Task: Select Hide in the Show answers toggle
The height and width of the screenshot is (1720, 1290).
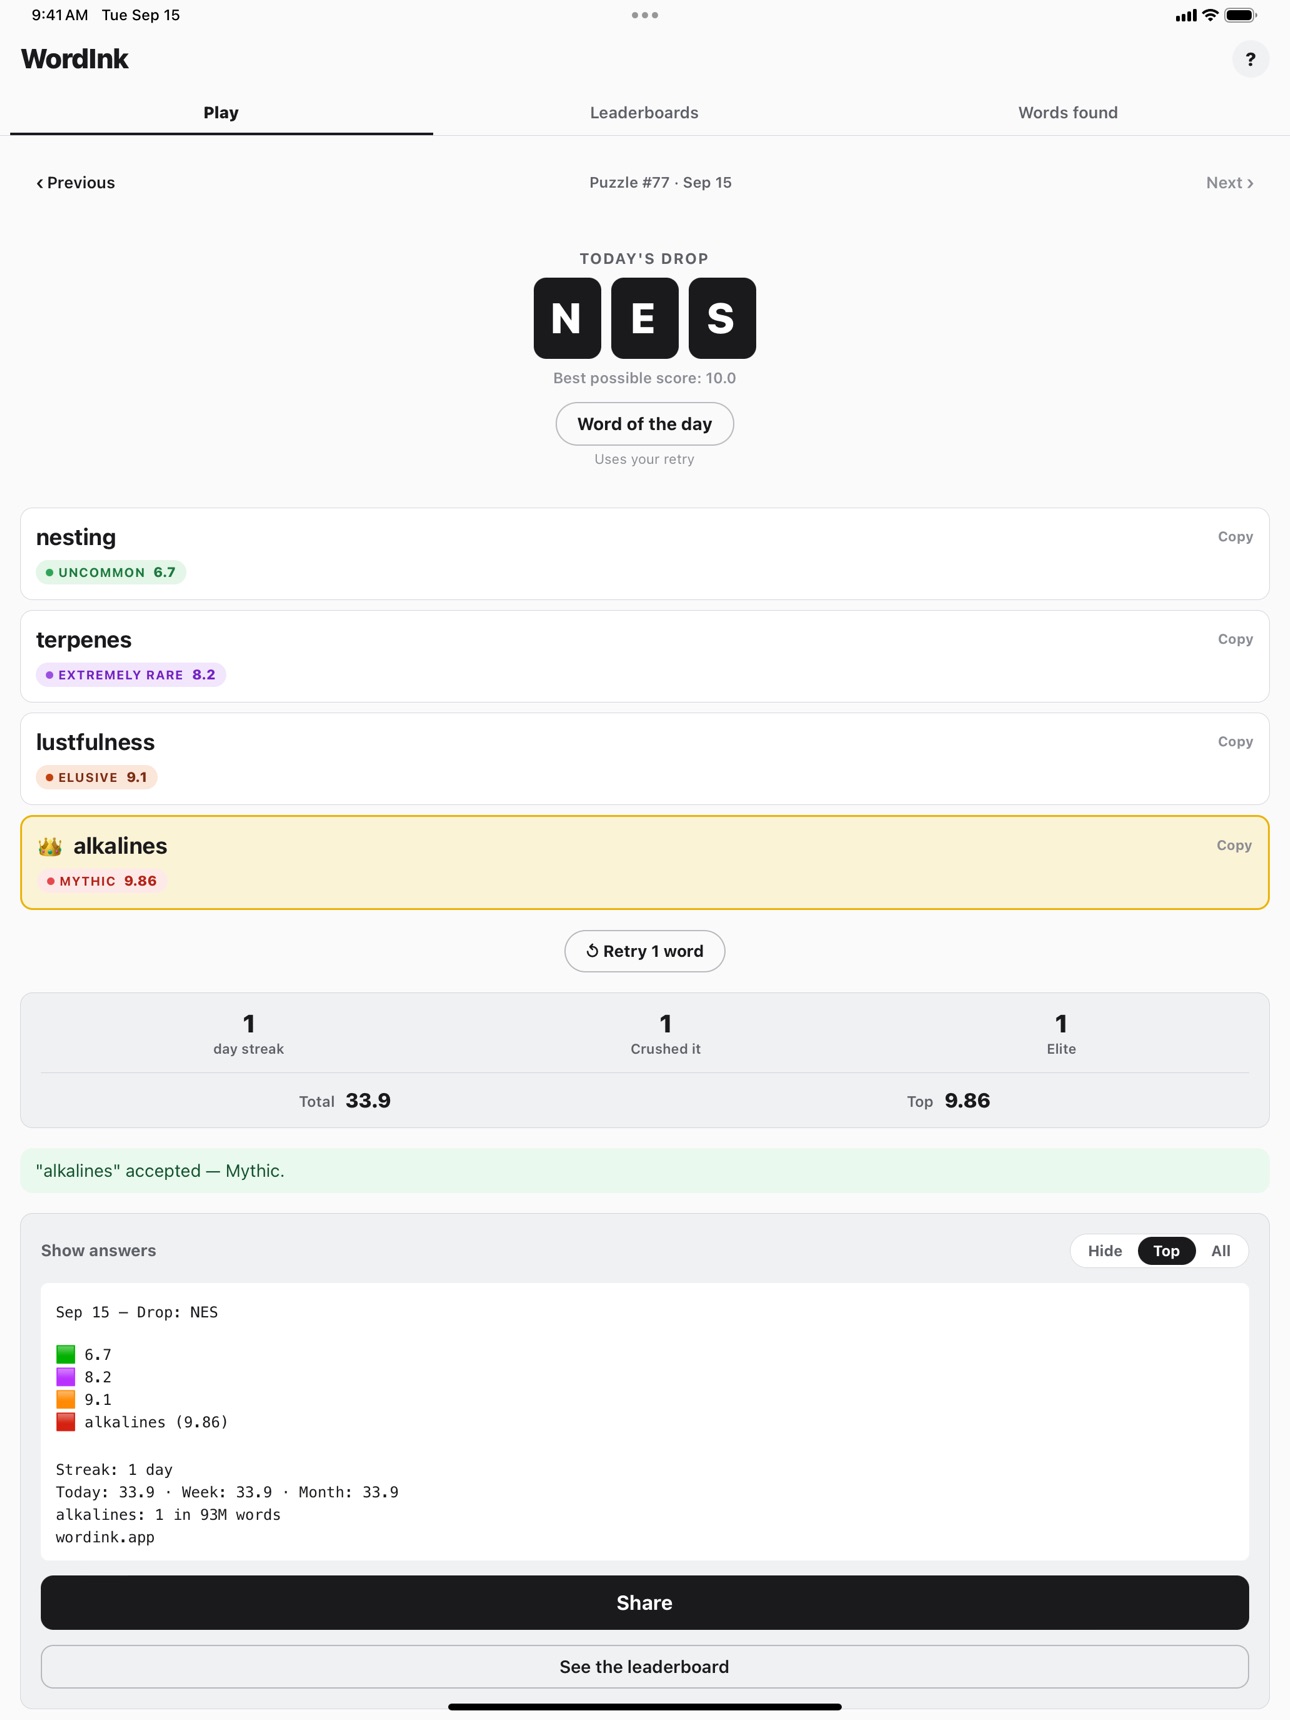Action: point(1105,1251)
